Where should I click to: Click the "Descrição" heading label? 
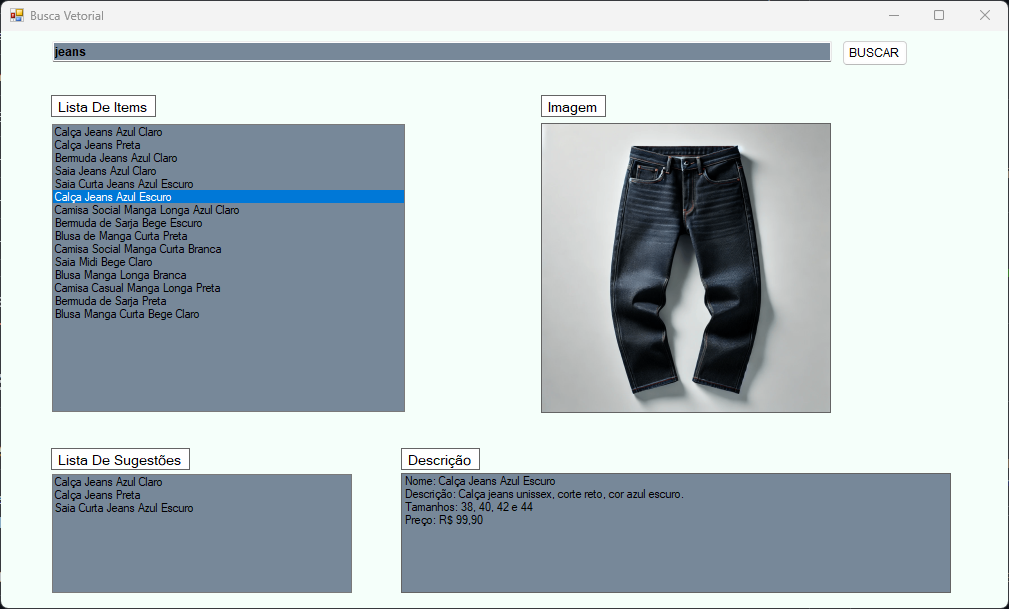pos(440,460)
